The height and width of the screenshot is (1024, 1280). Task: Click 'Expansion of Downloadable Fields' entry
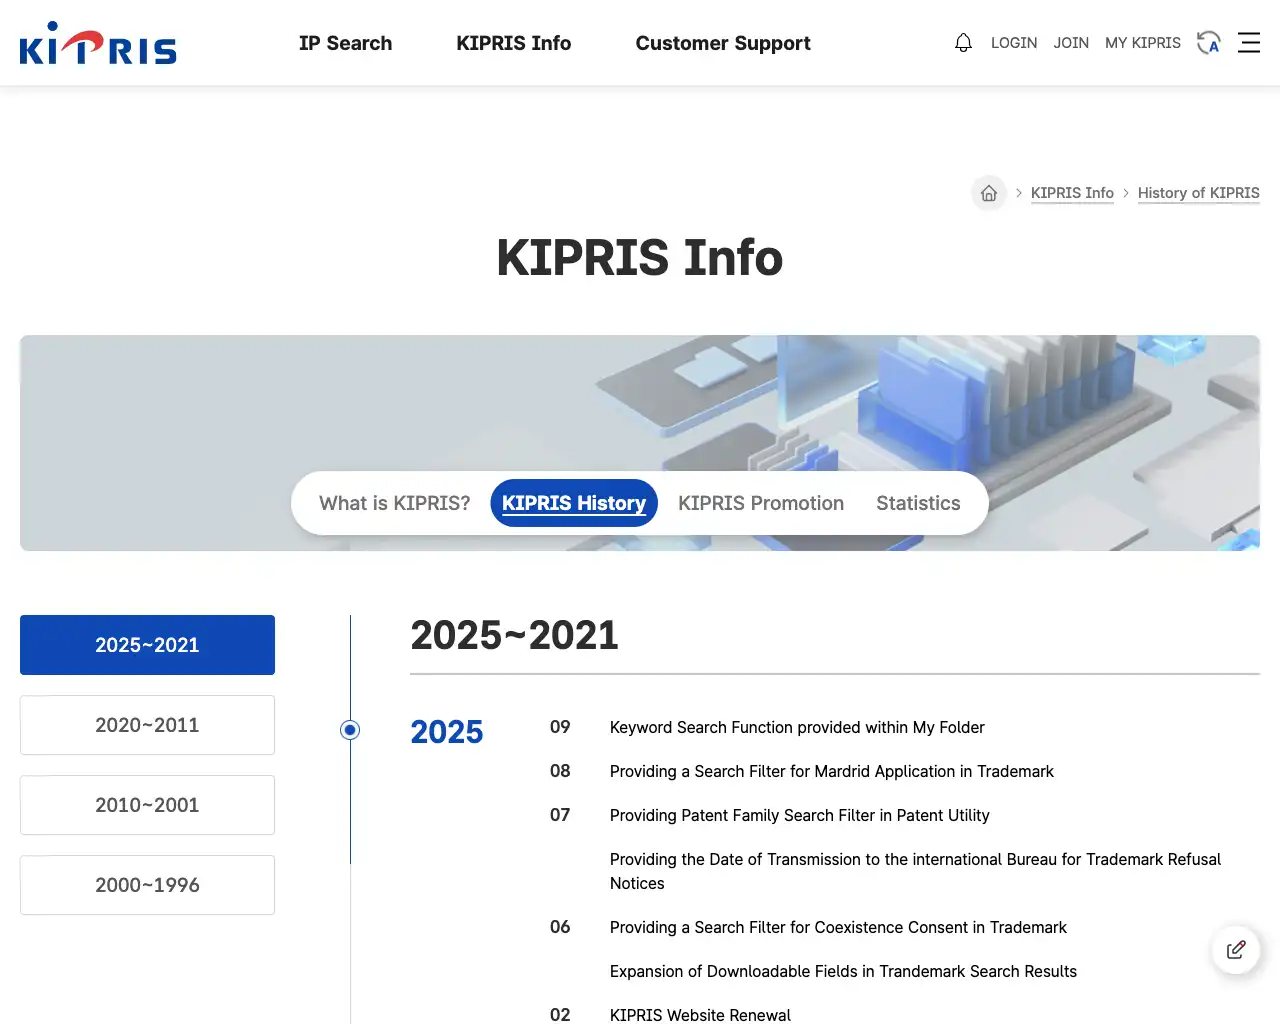tap(843, 972)
